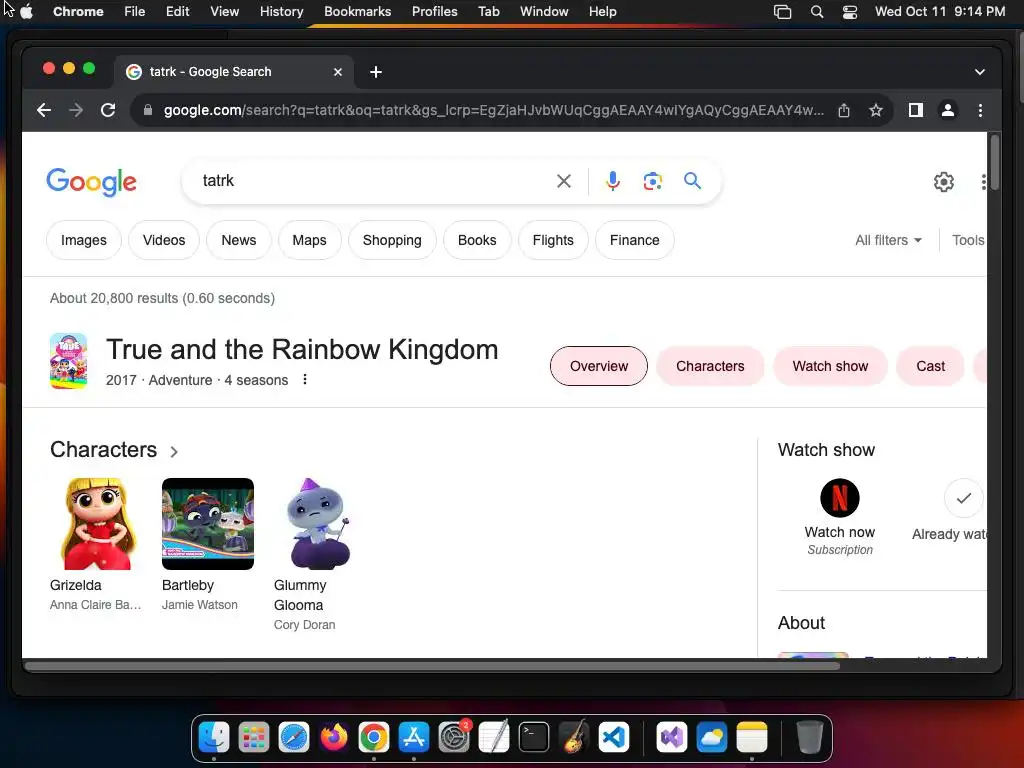Open the tab search dropdown arrow
The height and width of the screenshot is (768, 1024).
point(979,72)
